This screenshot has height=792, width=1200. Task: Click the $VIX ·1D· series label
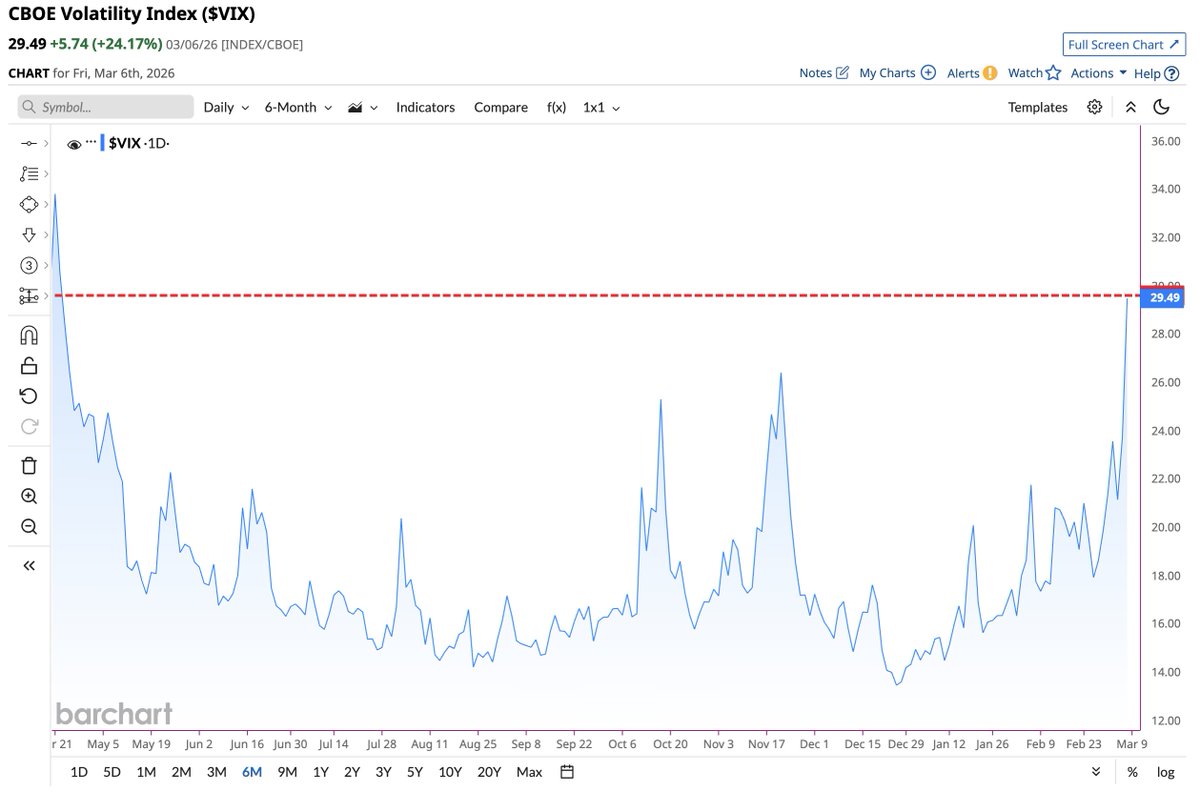pyautogui.click(x=140, y=144)
